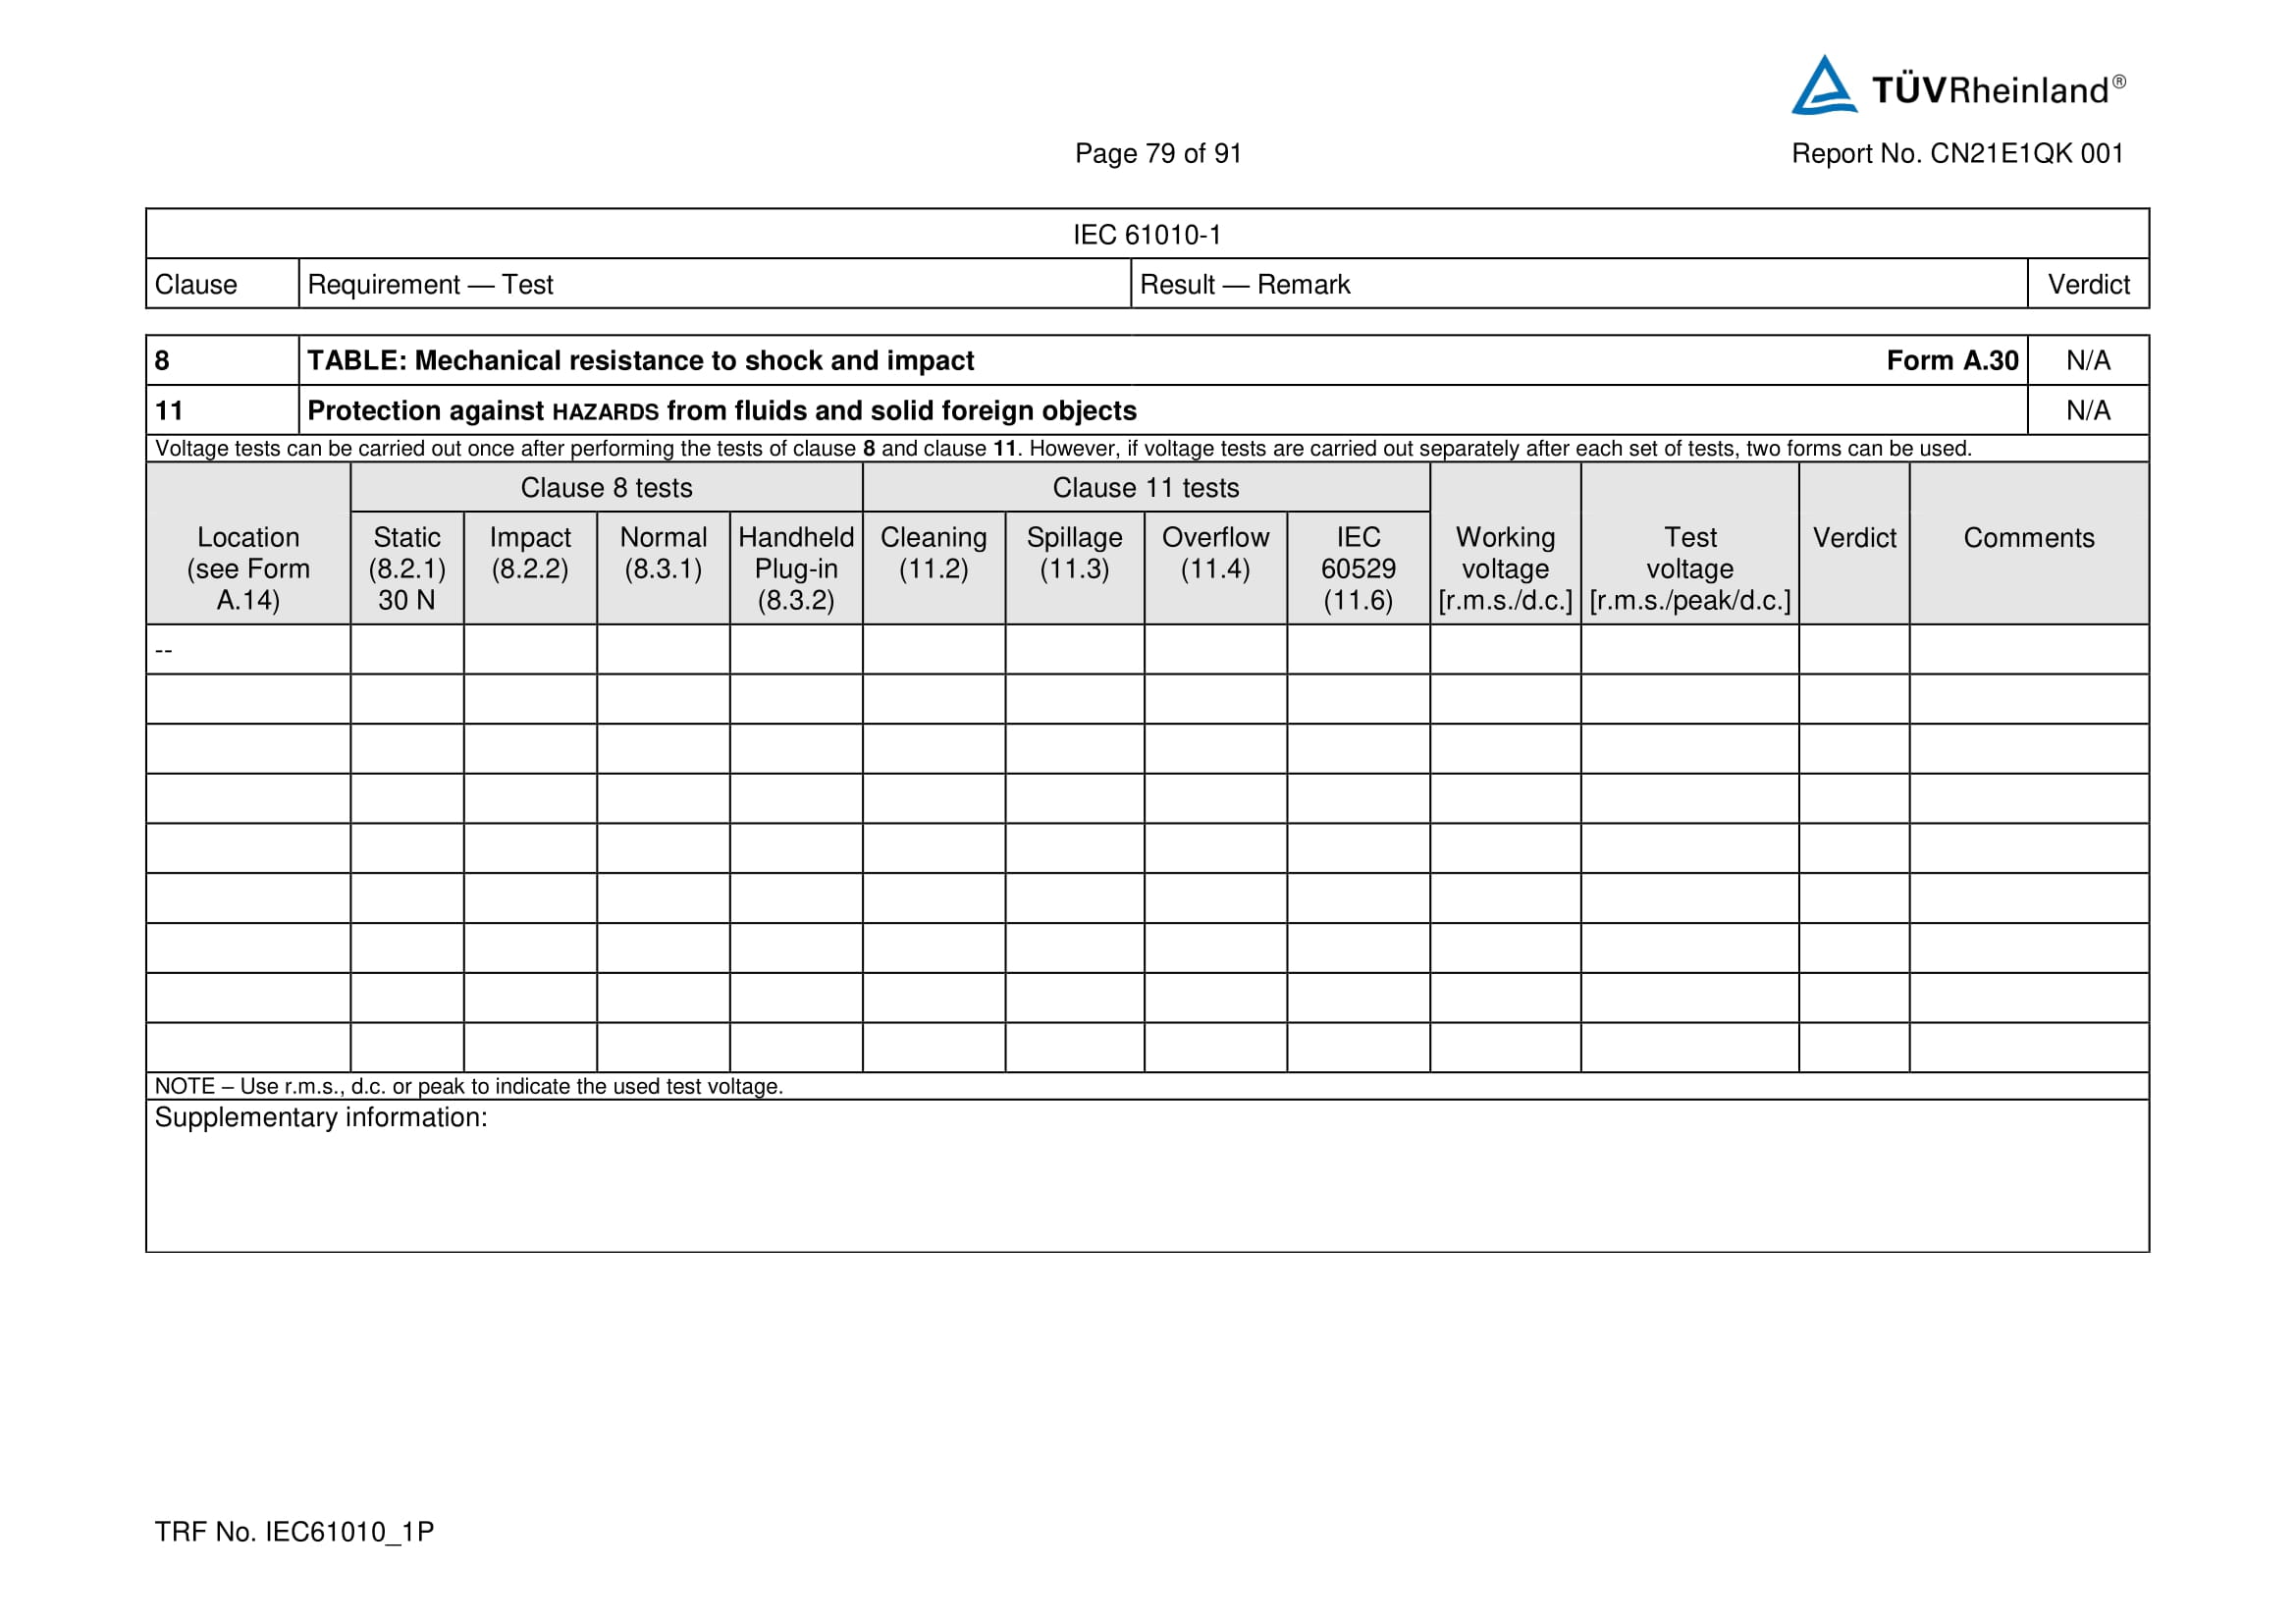This screenshot has height=1624, width=2296.
Task: Click the Report No. CN21E1QK 001 text
Action: click(1956, 153)
